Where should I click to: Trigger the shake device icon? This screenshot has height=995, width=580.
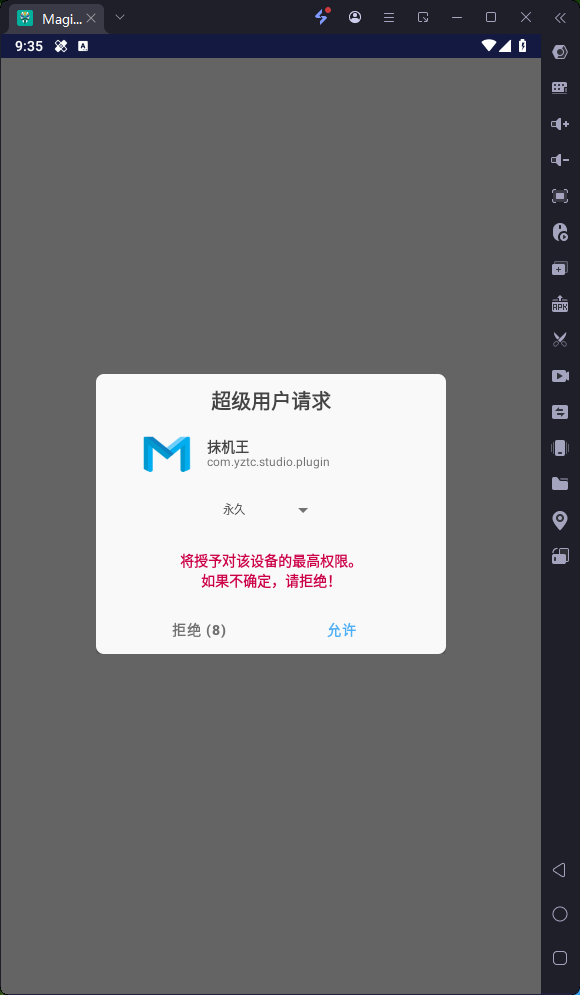coord(560,448)
